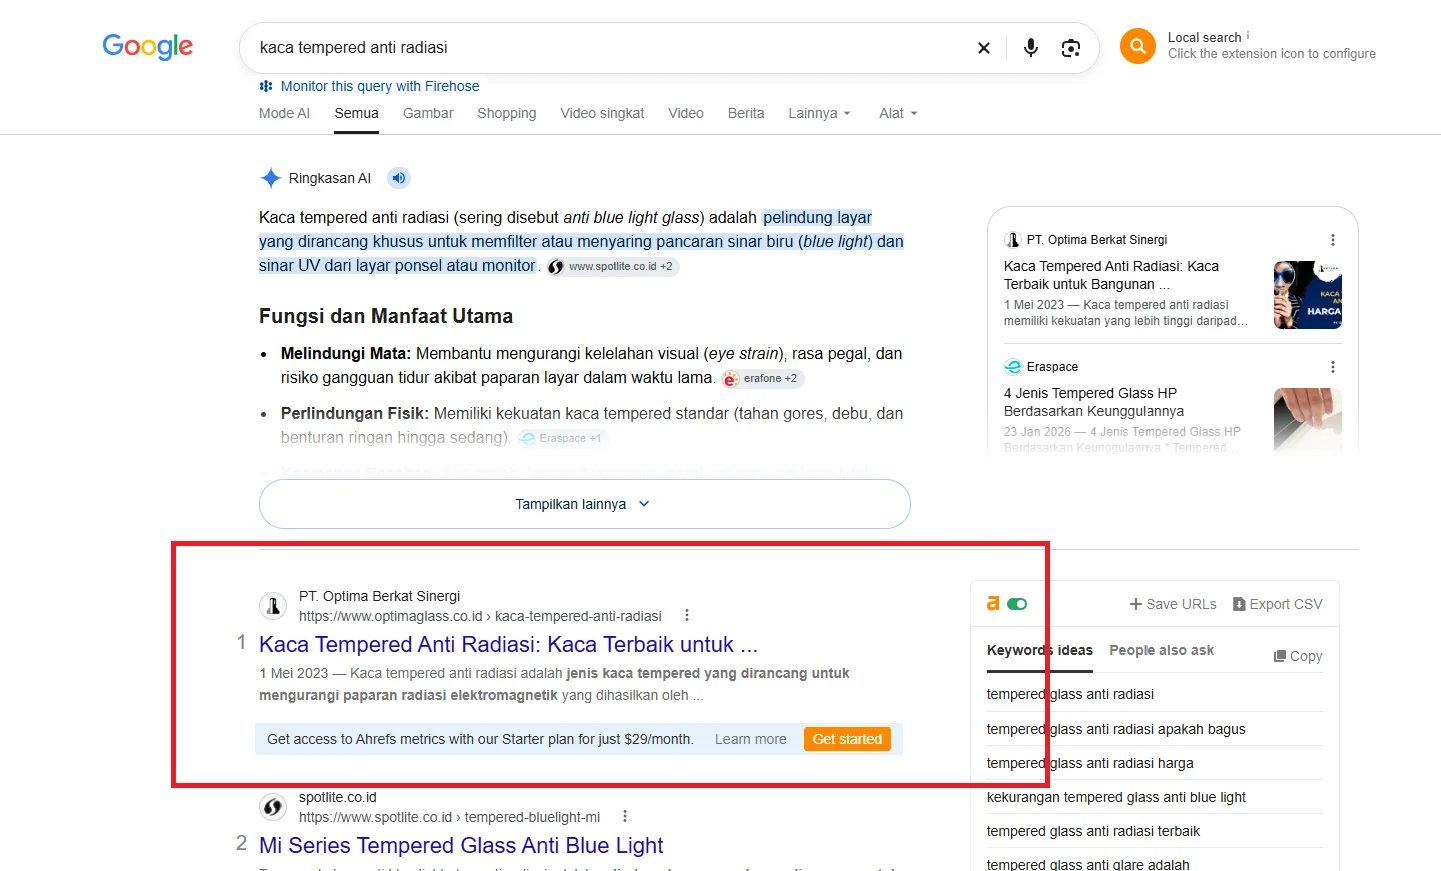
Task: Open the orange Local search extension icon
Action: (1138, 46)
